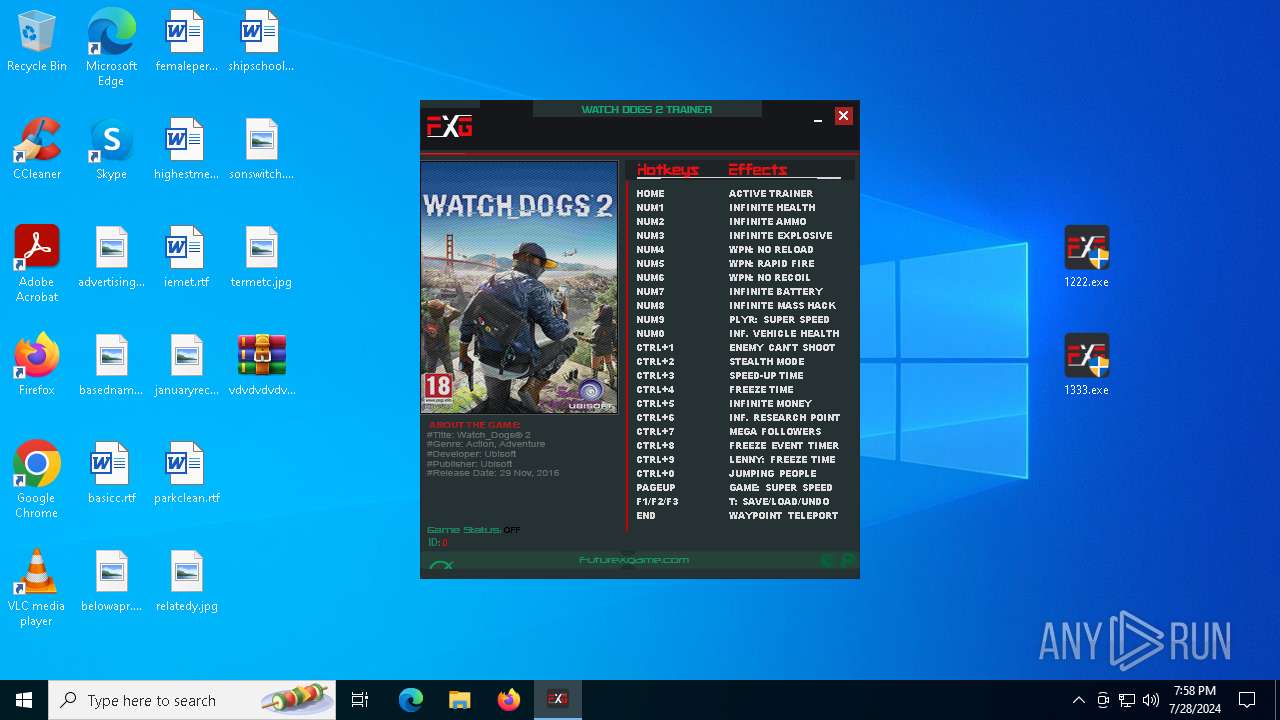Image resolution: width=1280 pixels, height=720 pixels.
Task: Click the left green icon in trainer footer
Action: click(x=828, y=561)
